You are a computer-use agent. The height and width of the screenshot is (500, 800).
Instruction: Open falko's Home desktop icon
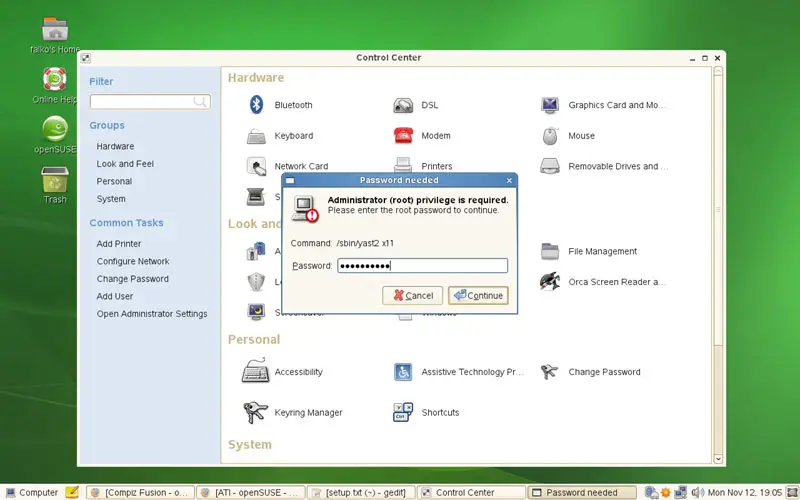(55, 29)
